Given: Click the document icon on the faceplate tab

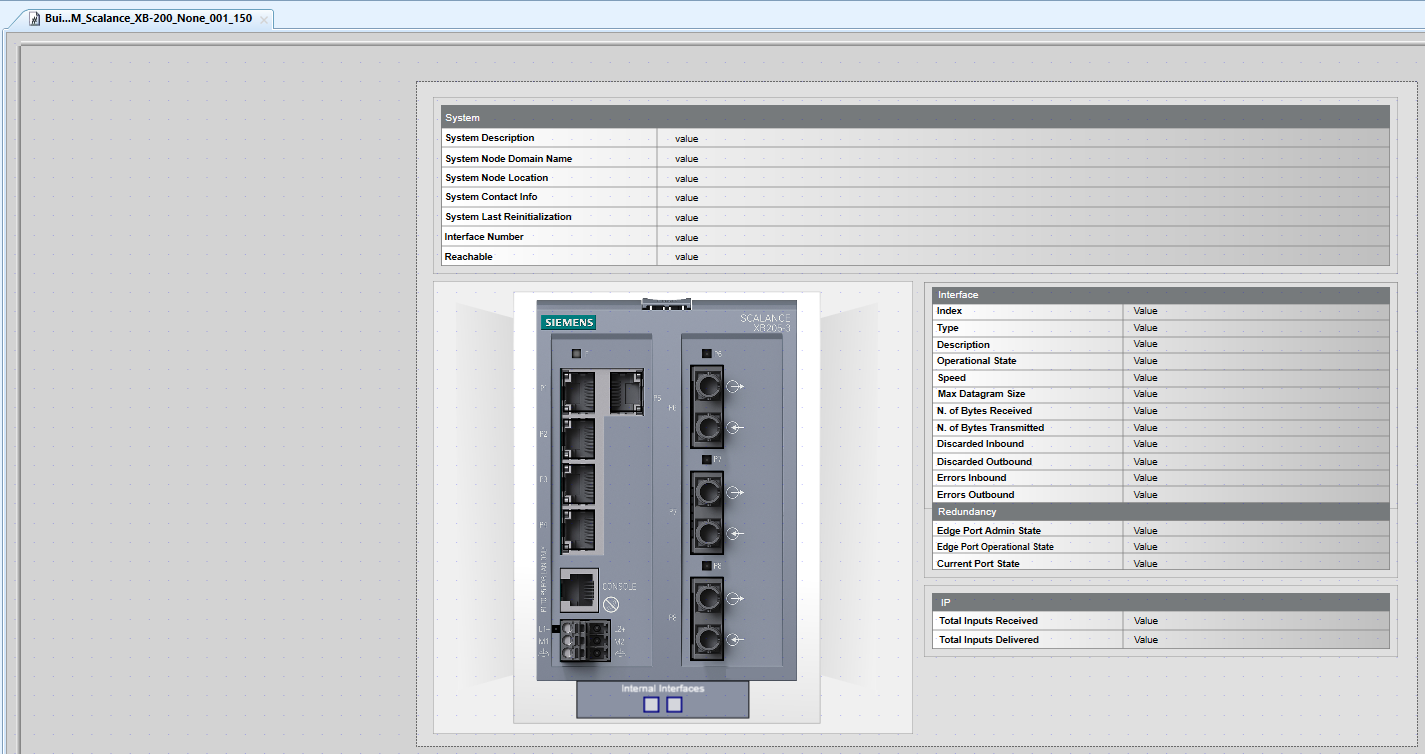Looking at the screenshot, I should 35,17.
